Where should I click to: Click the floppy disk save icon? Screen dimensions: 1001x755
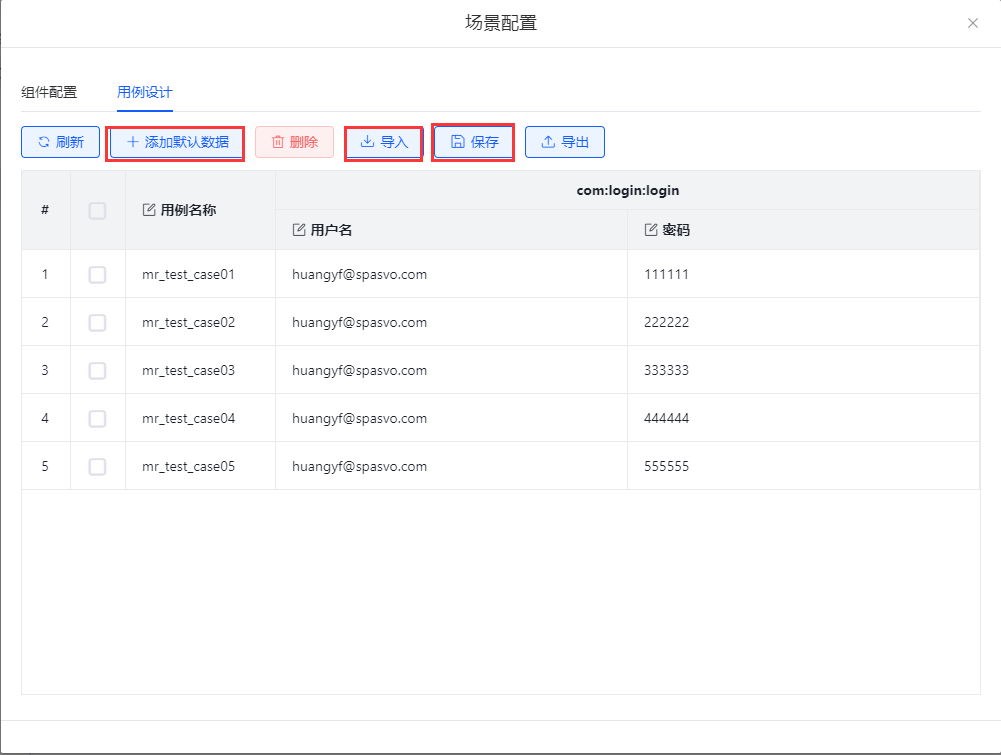[458, 142]
